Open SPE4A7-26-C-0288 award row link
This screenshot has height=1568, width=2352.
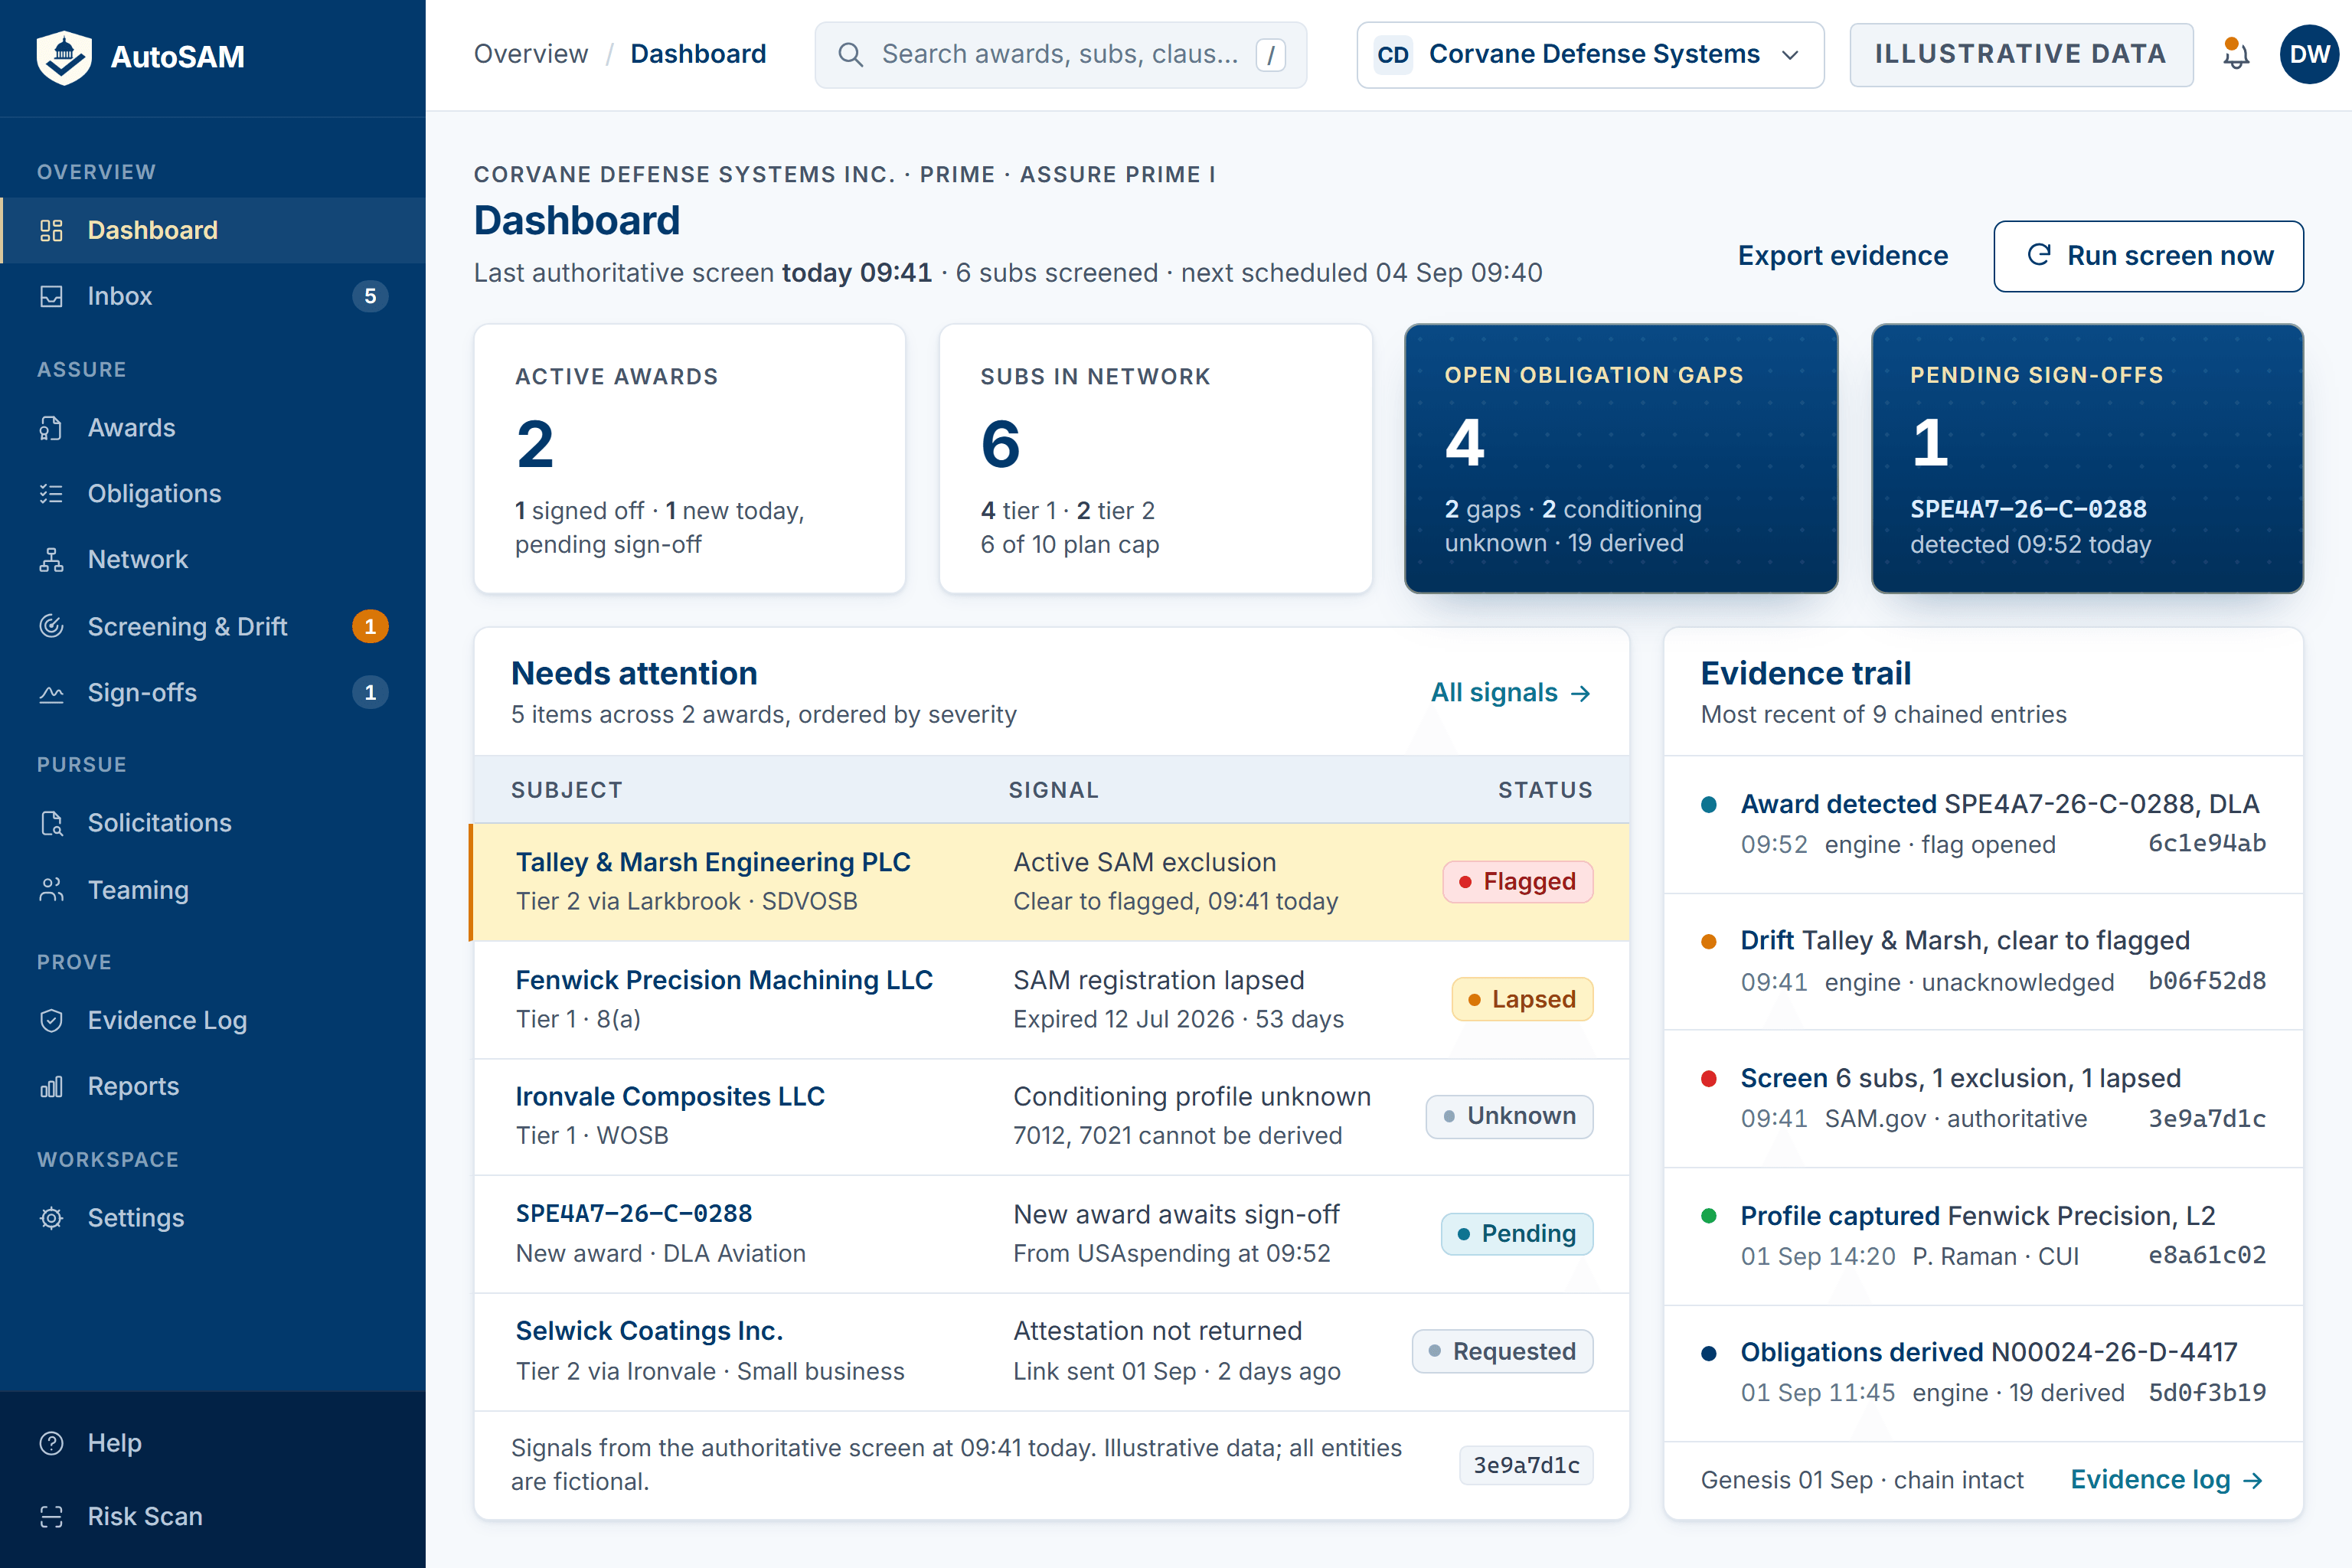[634, 1214]
